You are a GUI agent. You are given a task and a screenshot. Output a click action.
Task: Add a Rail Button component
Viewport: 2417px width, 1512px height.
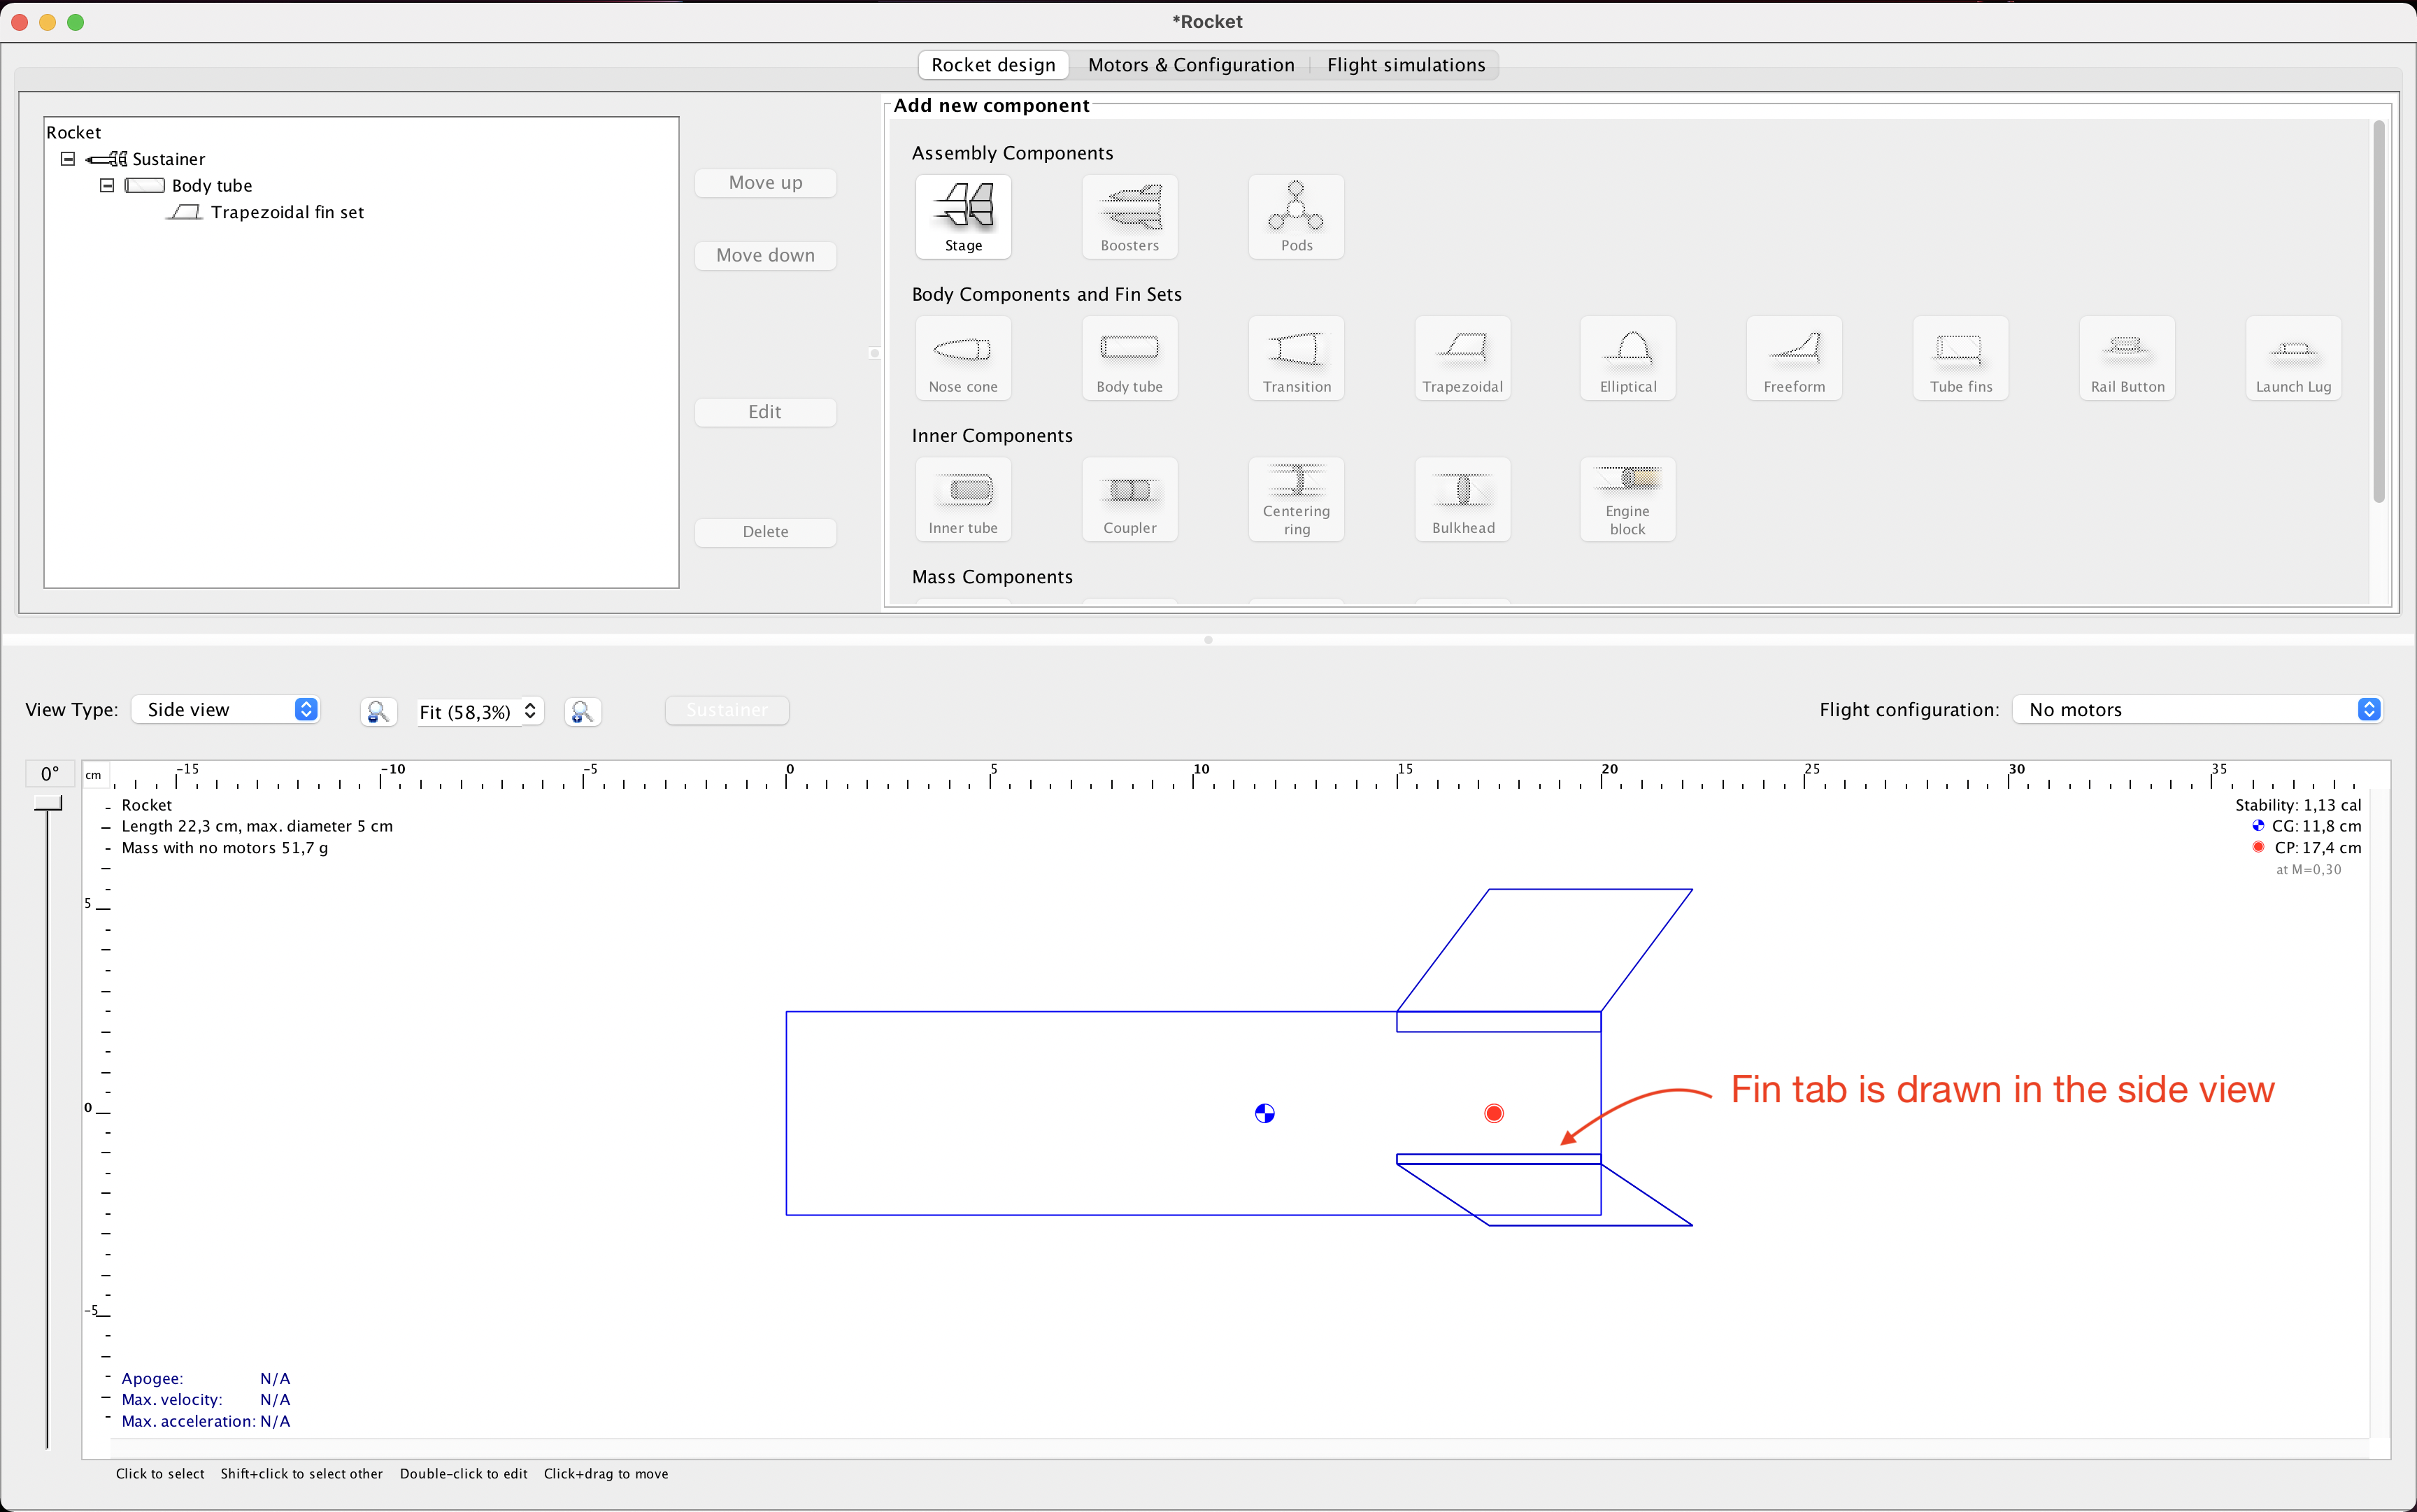[2126, 358]
